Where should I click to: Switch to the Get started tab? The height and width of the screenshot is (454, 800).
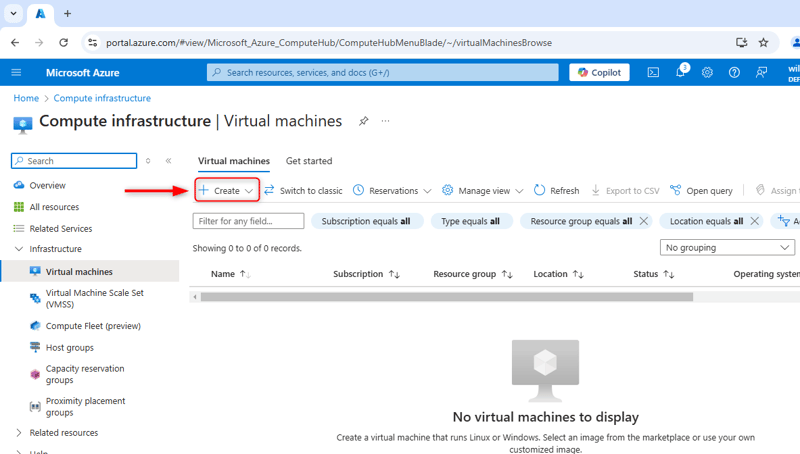(x=309, y=161)
